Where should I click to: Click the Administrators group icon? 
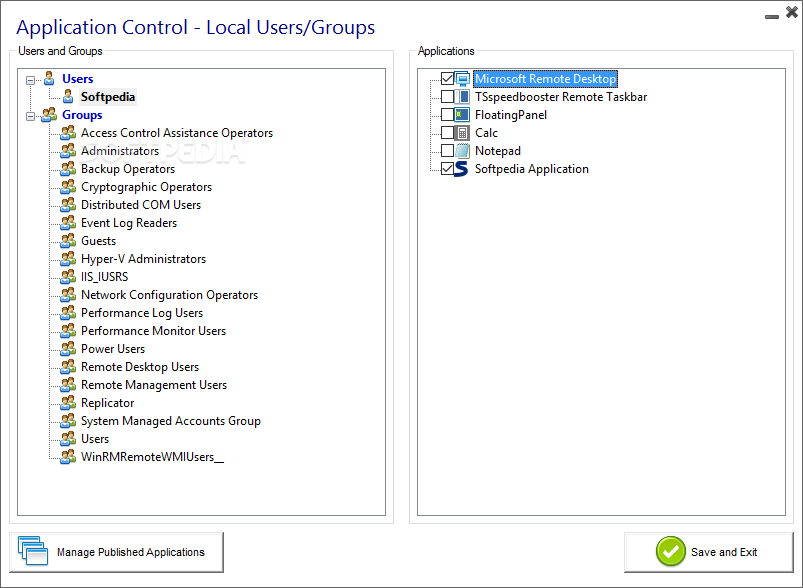pos(68,151)
